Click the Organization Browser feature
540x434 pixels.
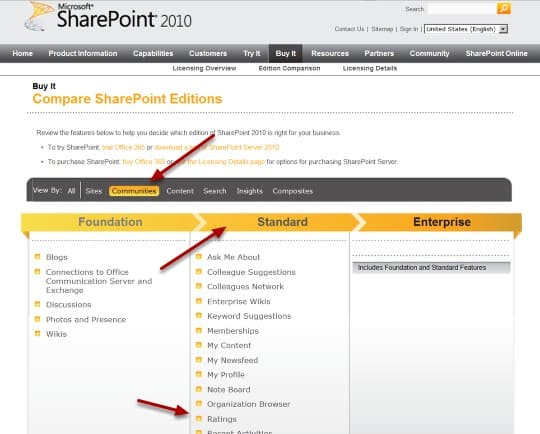click(248, 404)
